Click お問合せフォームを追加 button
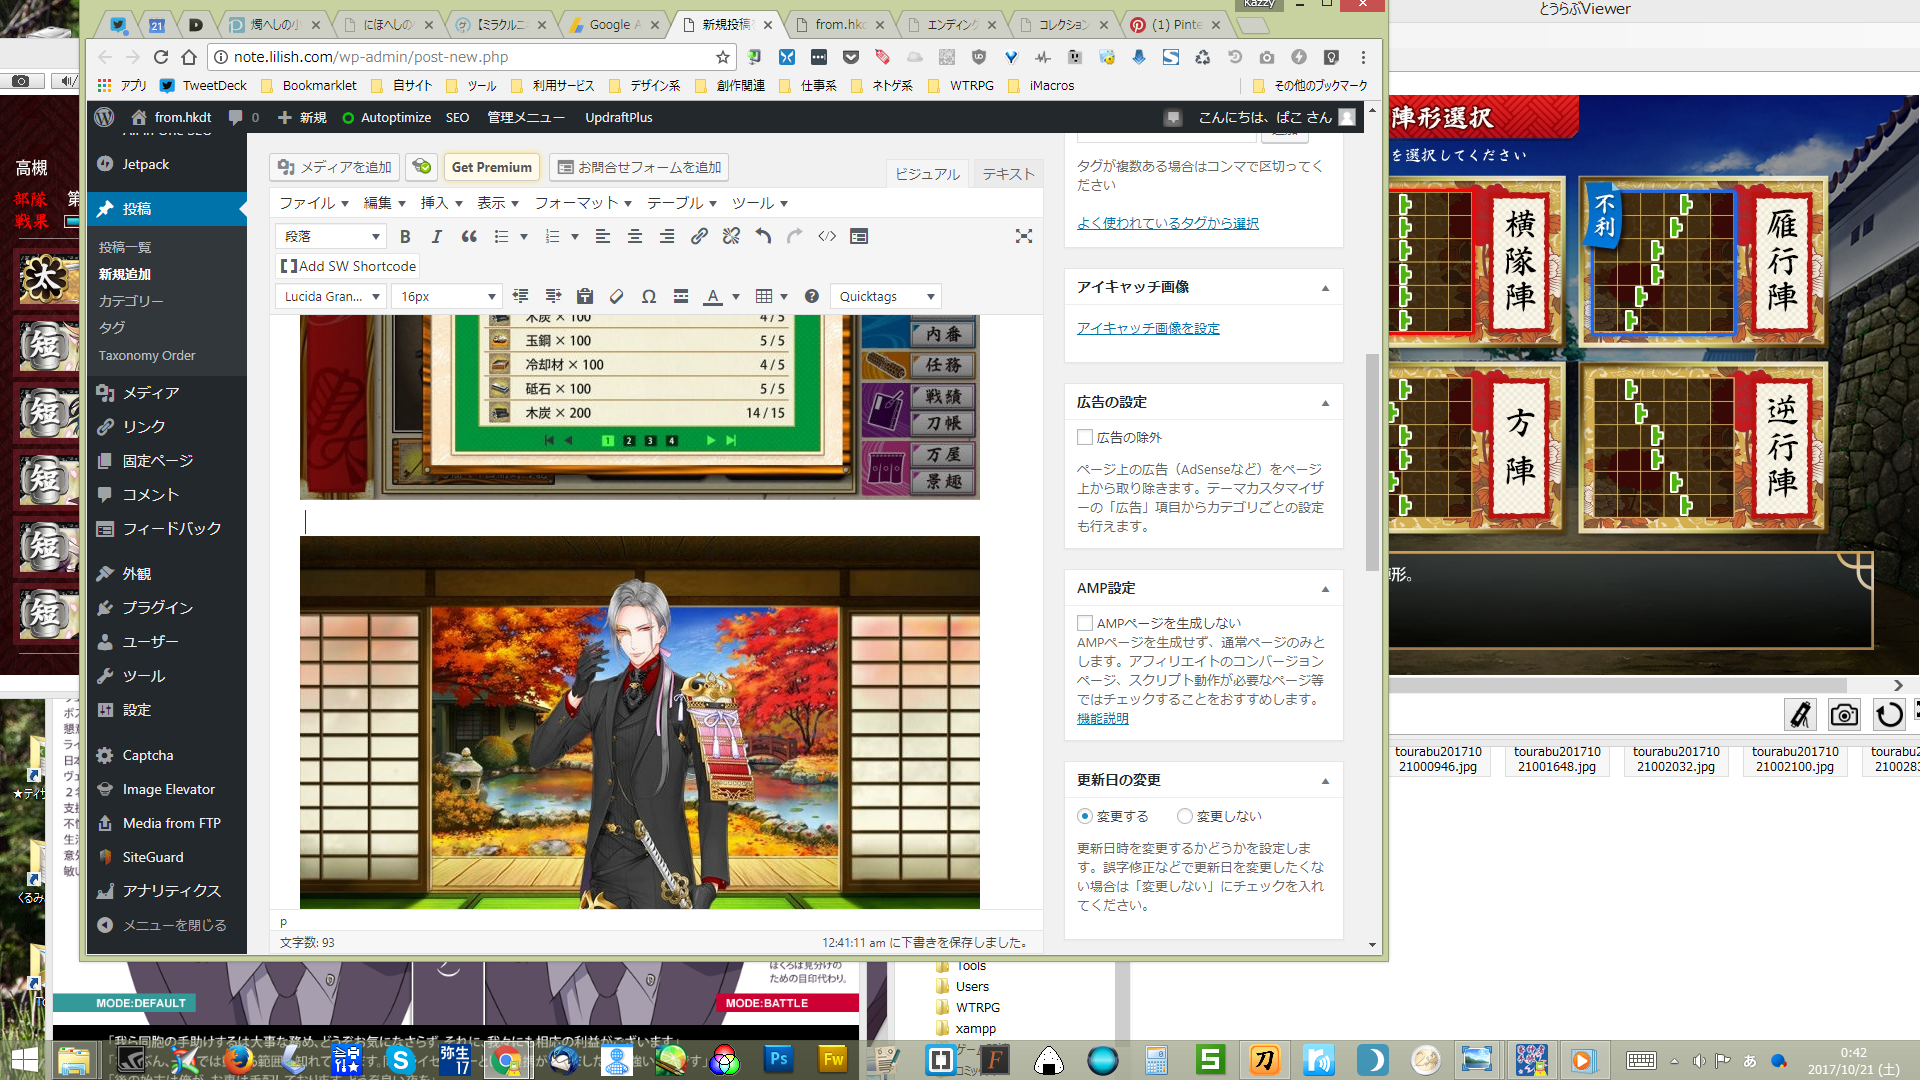 pyautogui.click(x=638, y=167)
